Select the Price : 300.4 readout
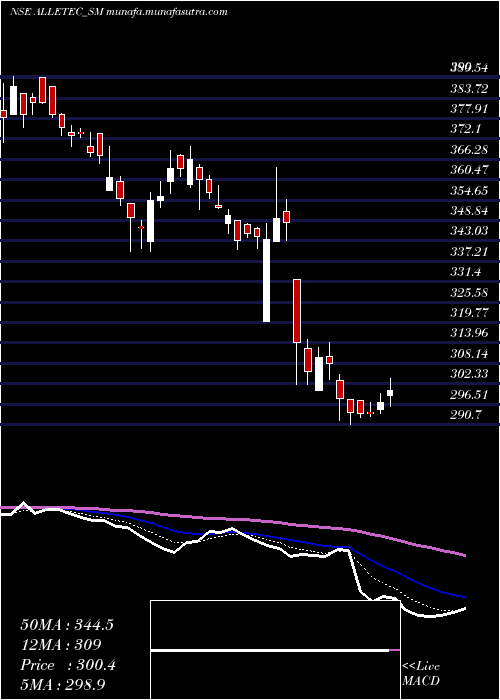This screenshot has width=500, height=700. (68, 665)
